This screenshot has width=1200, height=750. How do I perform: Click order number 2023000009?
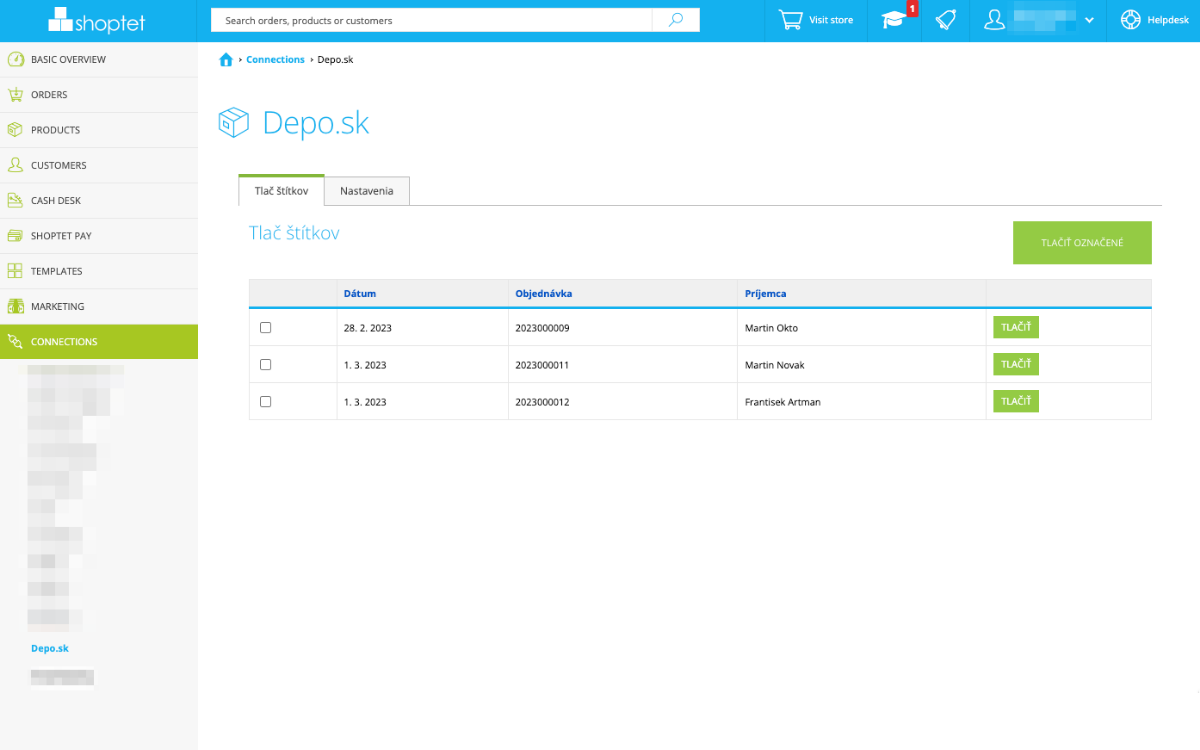(x=542, y=328)
